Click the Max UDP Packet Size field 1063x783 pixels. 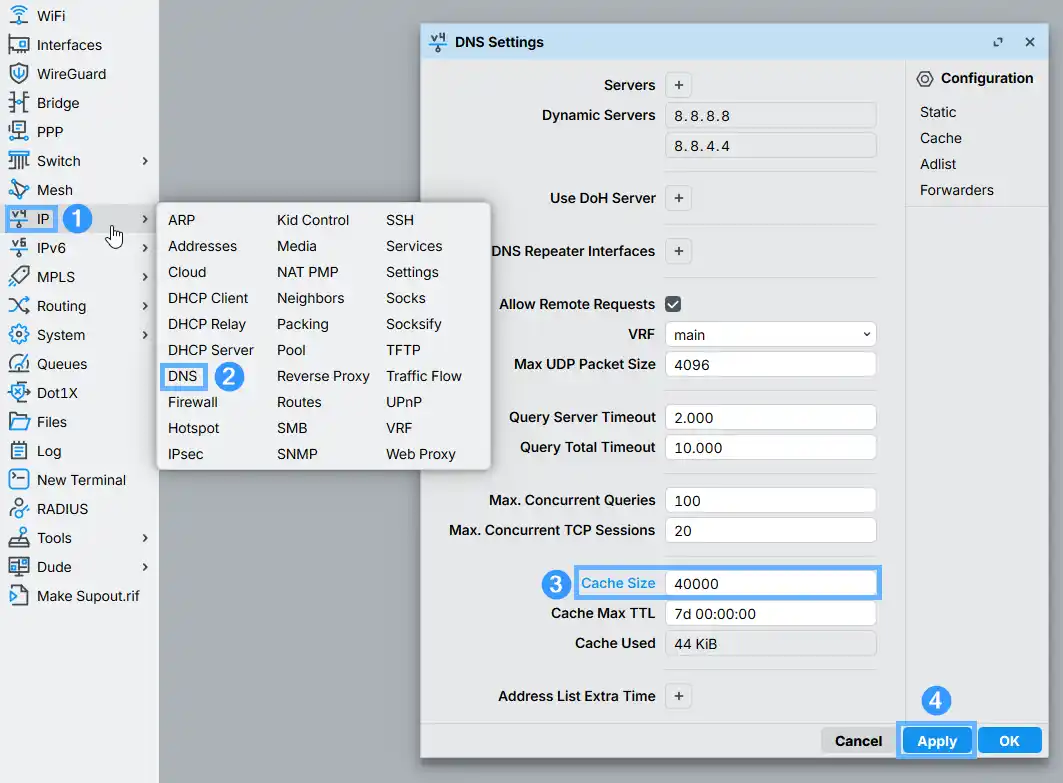click(771, 365)
